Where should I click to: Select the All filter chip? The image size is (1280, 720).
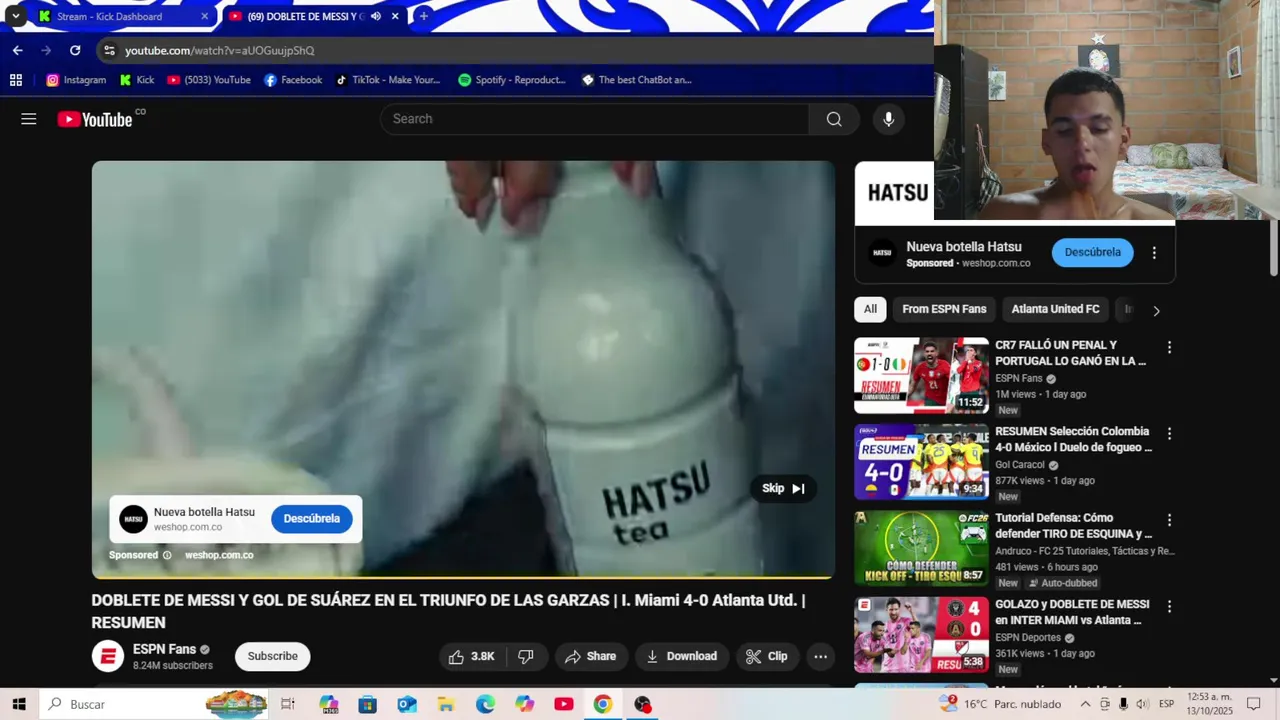pyautogui.click(x=870, y=309)
